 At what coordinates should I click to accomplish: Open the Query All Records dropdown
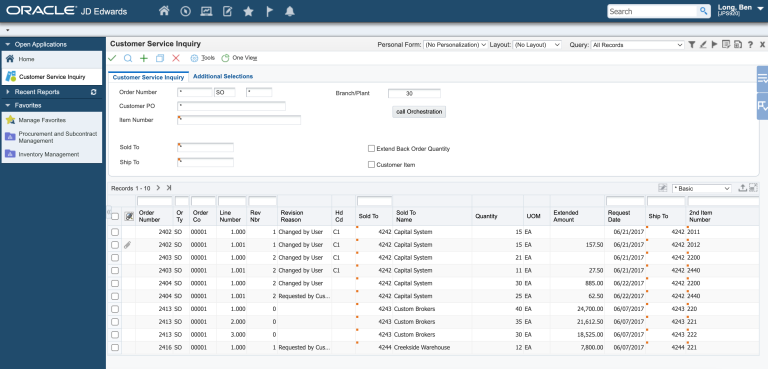click(637, 45)
